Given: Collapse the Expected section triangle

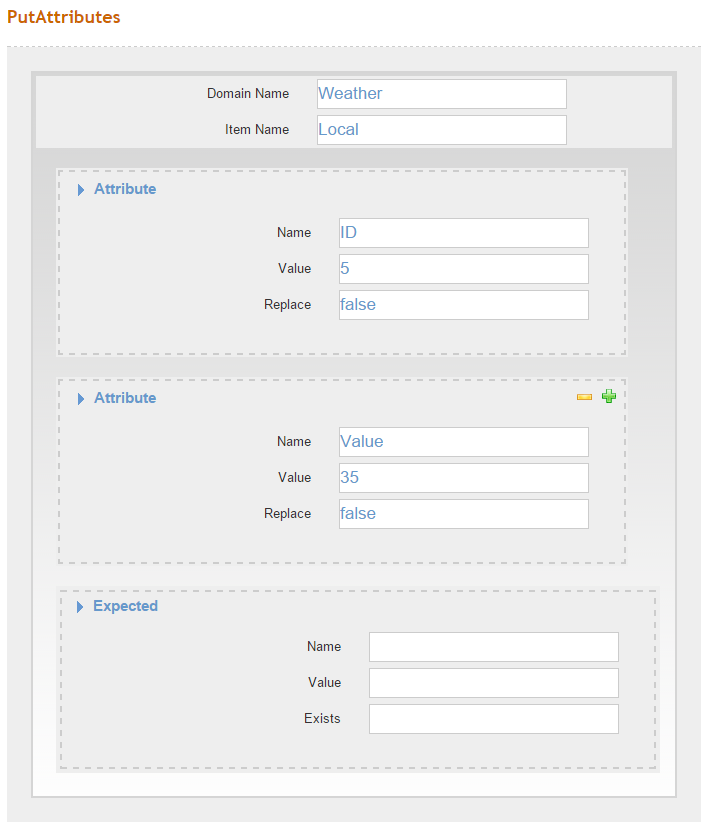Looking at the screenshot, I should [80, 607].
